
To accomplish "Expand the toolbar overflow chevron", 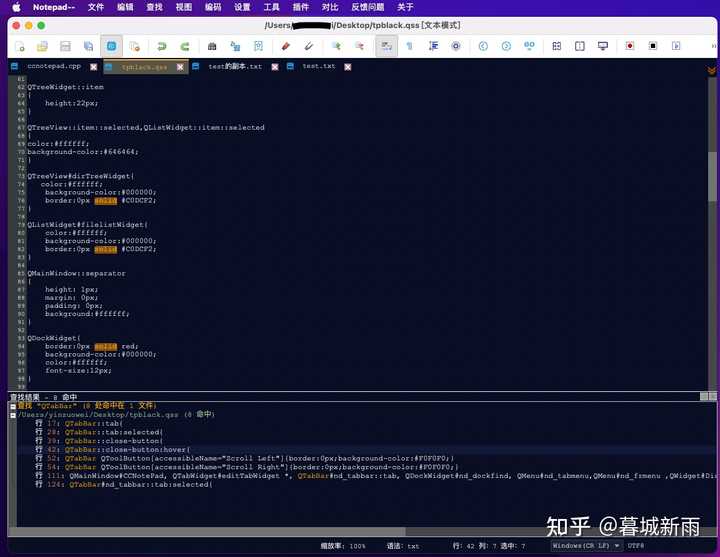I will pyautogui.click(x=713, y=46).
